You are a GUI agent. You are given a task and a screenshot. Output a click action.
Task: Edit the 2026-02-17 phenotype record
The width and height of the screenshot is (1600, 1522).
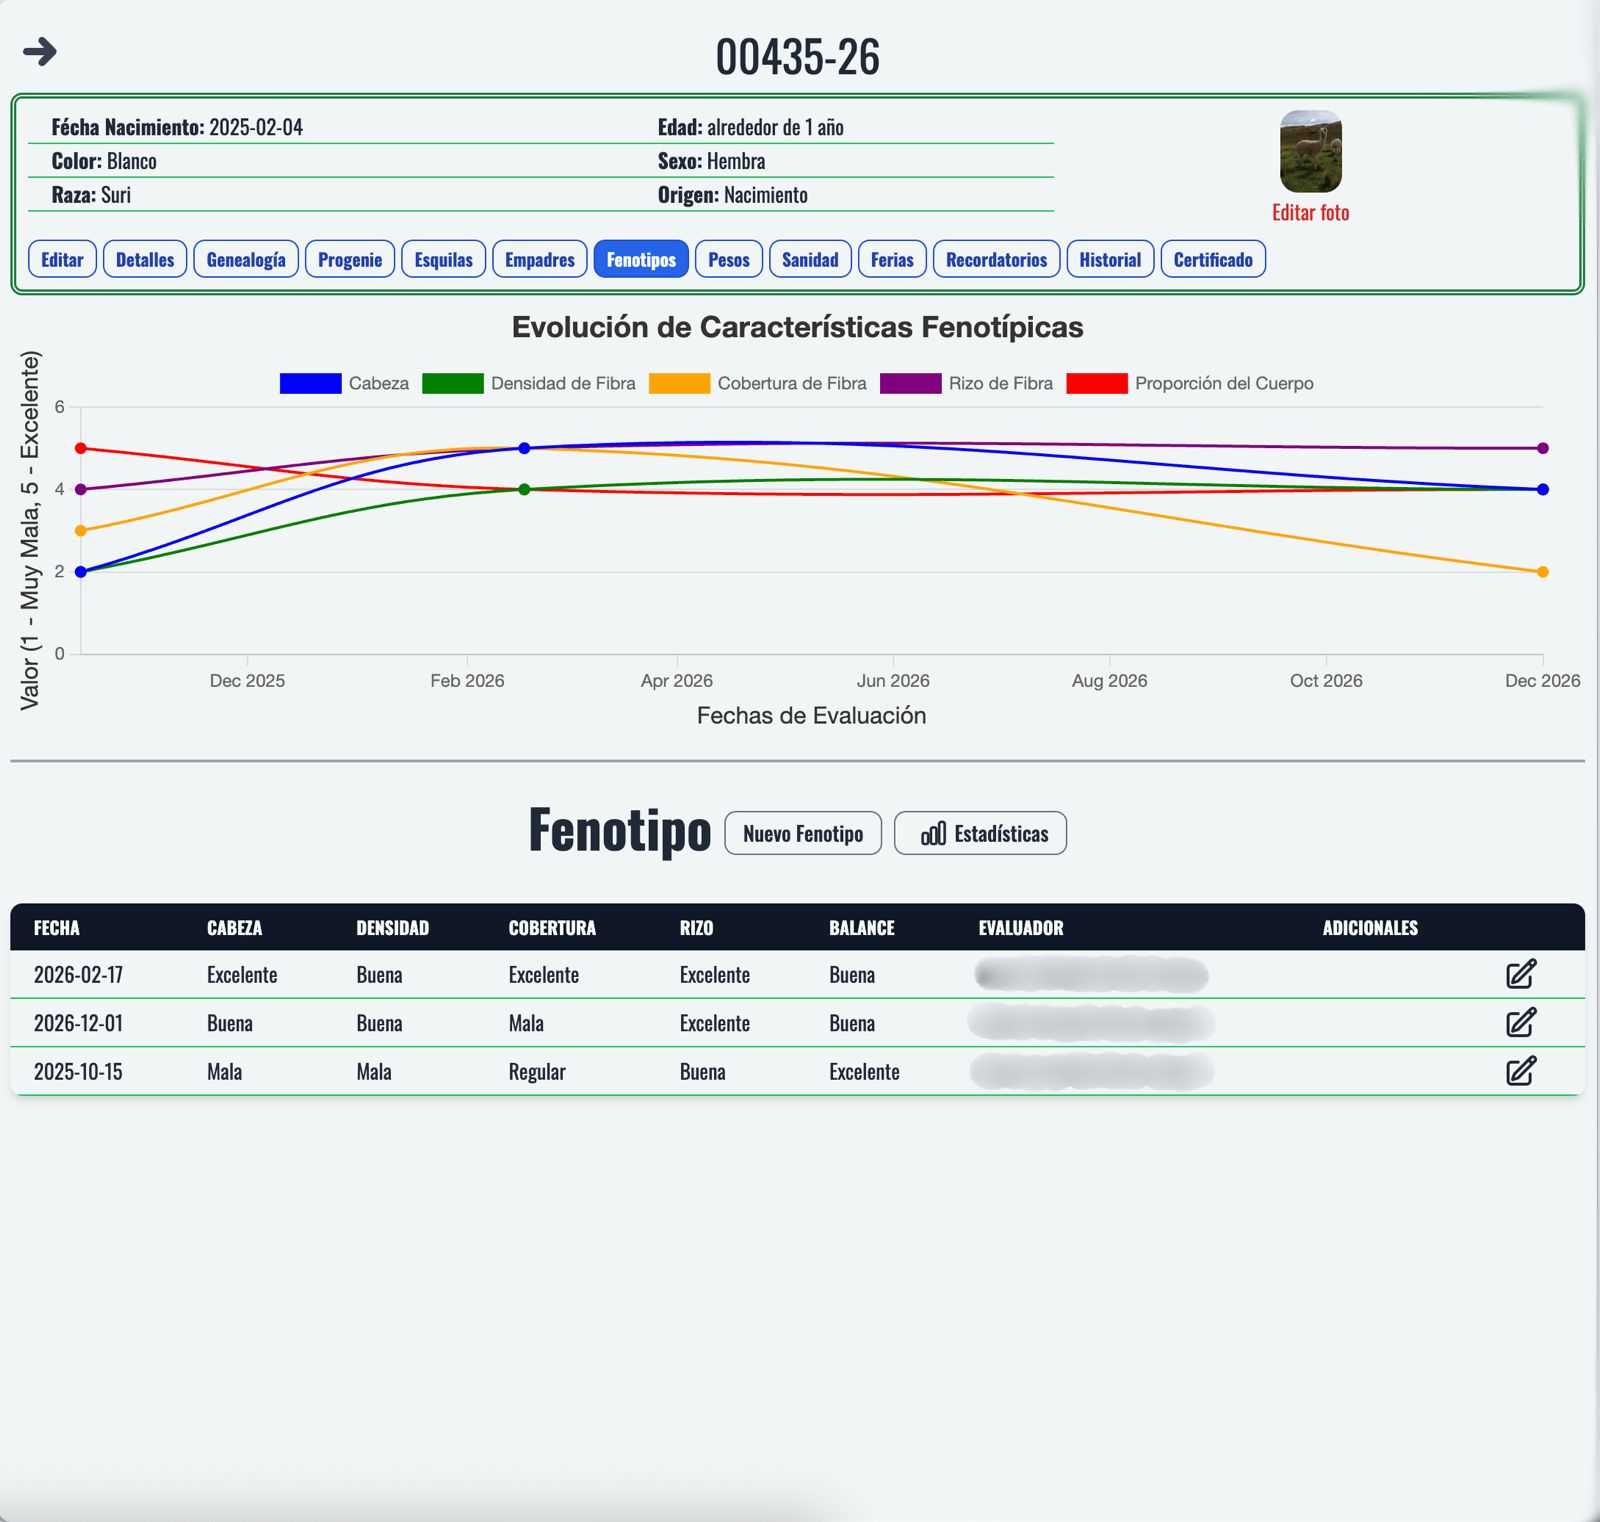[1521, 974]
